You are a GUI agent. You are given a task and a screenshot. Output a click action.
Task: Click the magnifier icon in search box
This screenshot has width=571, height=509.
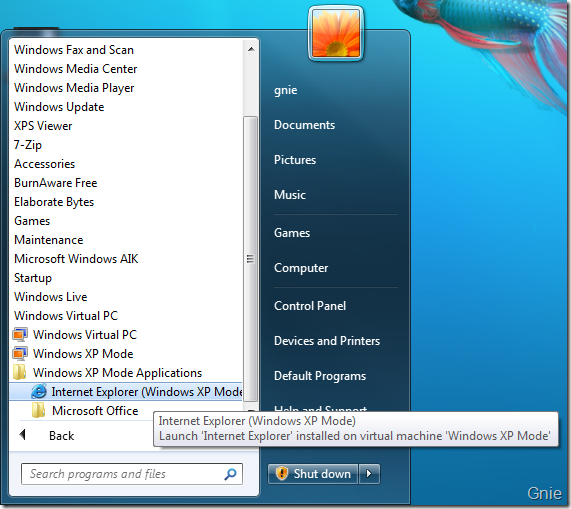[230, 474]
